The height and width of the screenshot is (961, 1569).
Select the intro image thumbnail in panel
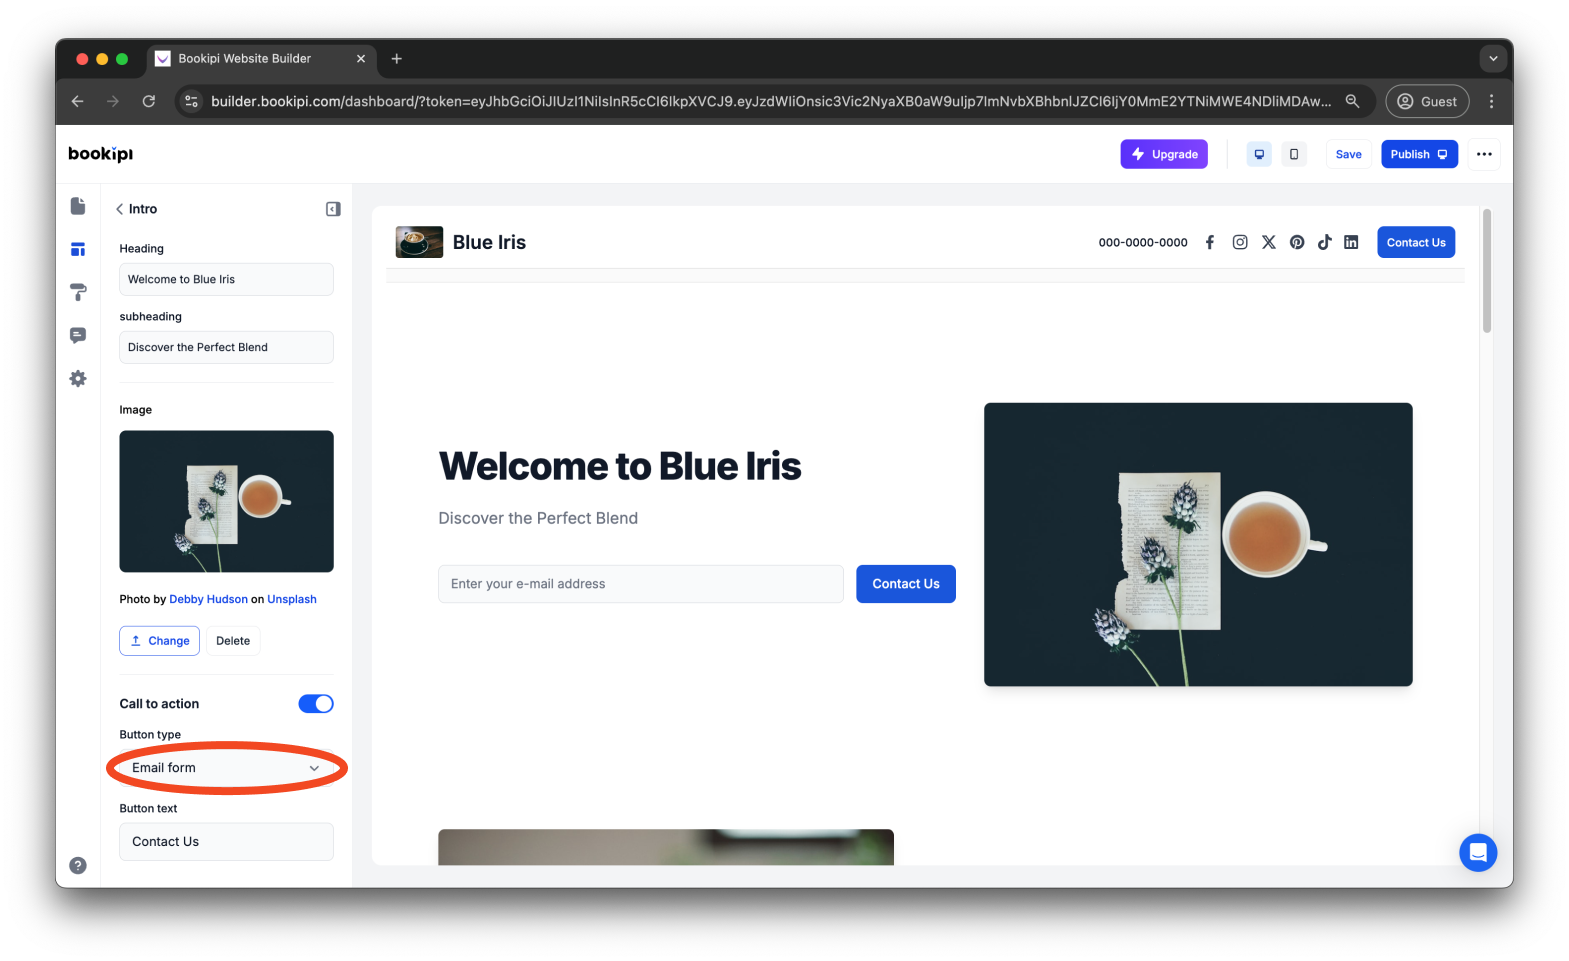pos(226,501)
